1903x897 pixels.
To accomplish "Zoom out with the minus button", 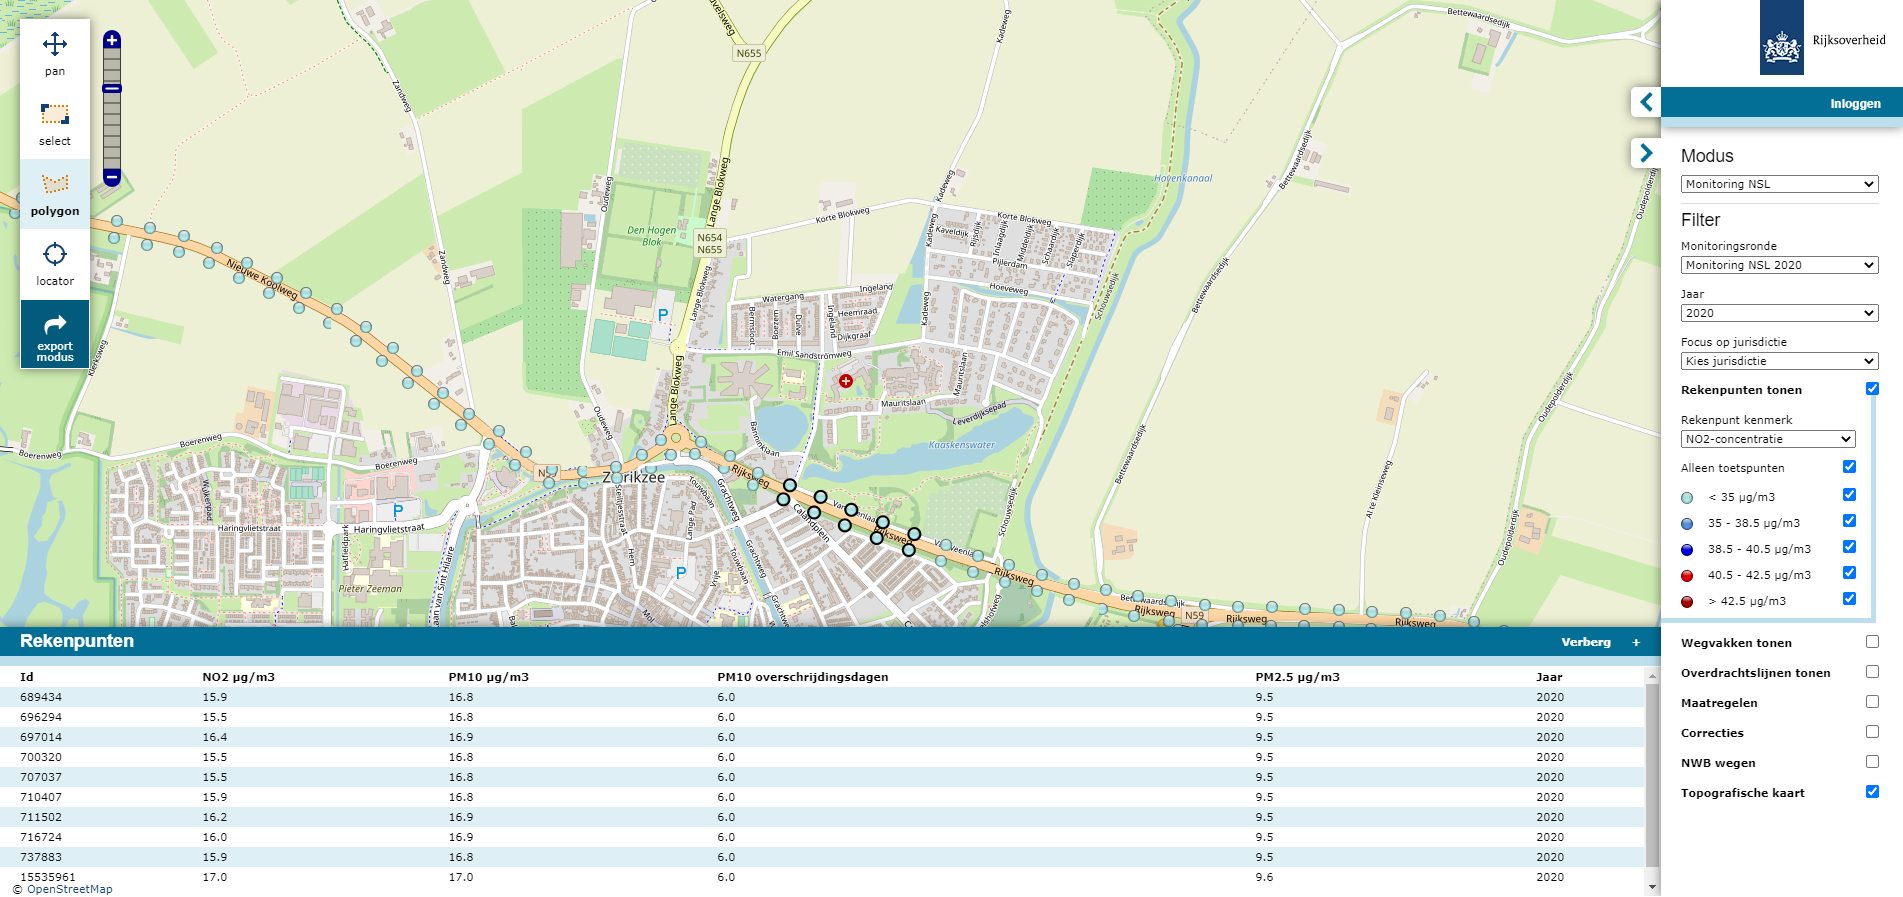I will pos(112,177).
